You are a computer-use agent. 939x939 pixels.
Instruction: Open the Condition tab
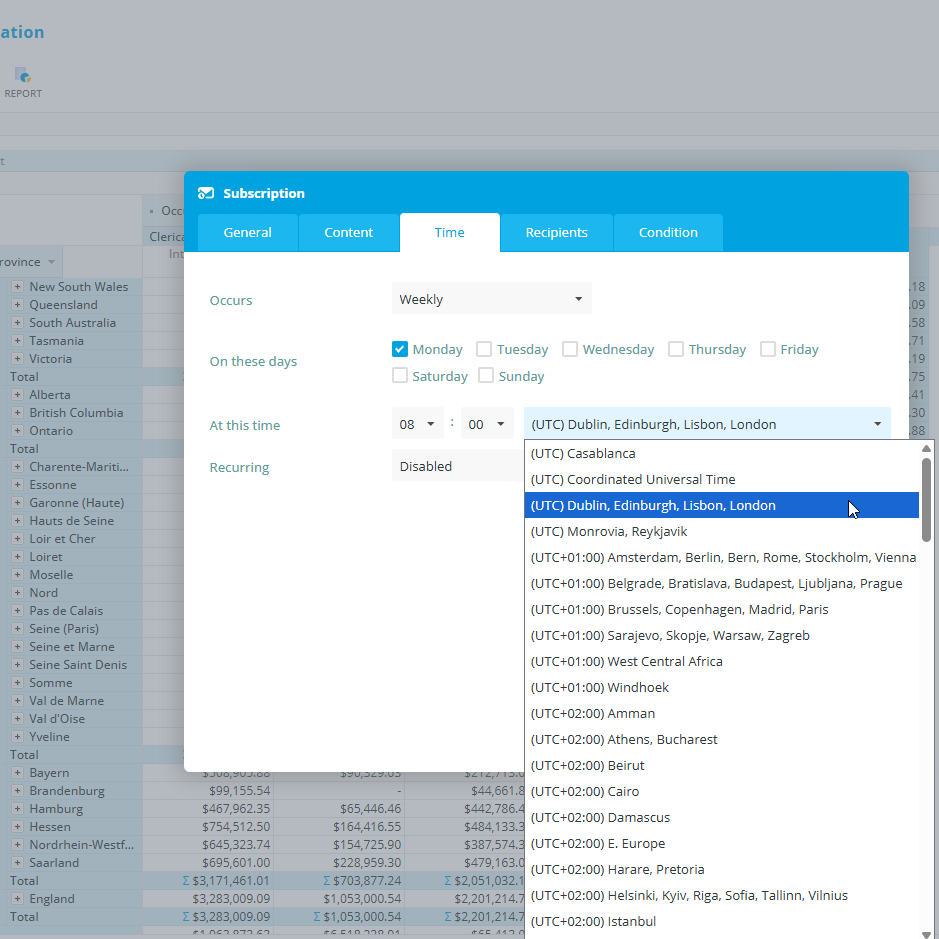point(668,232)
